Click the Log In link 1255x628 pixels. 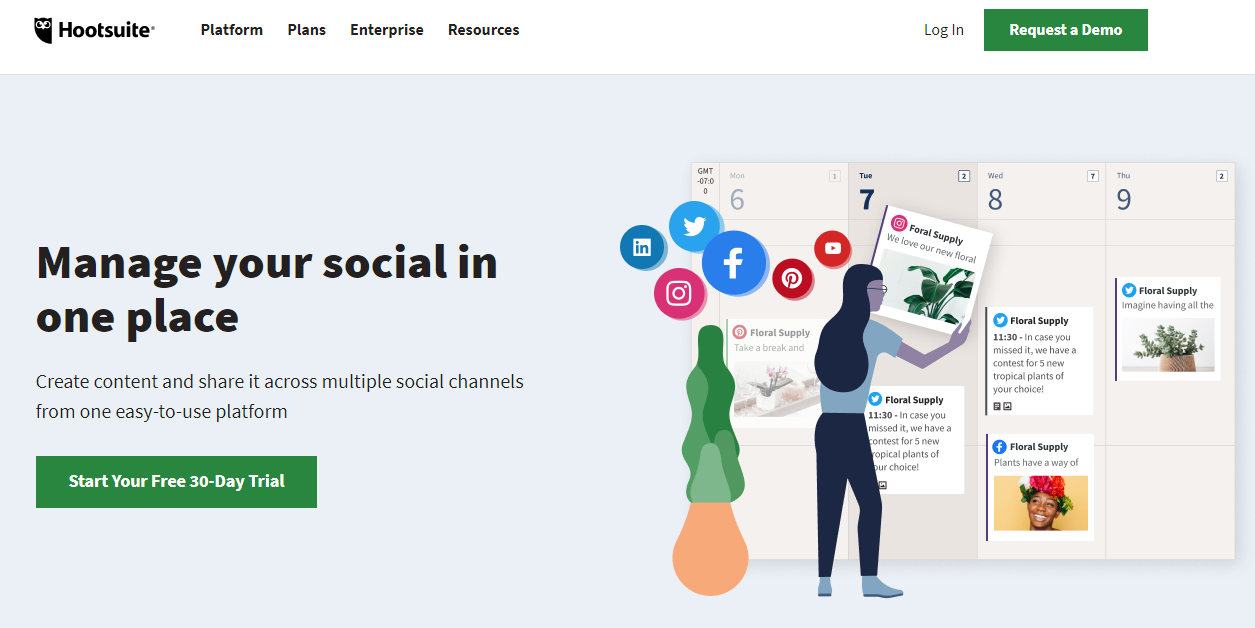point(944,30)
